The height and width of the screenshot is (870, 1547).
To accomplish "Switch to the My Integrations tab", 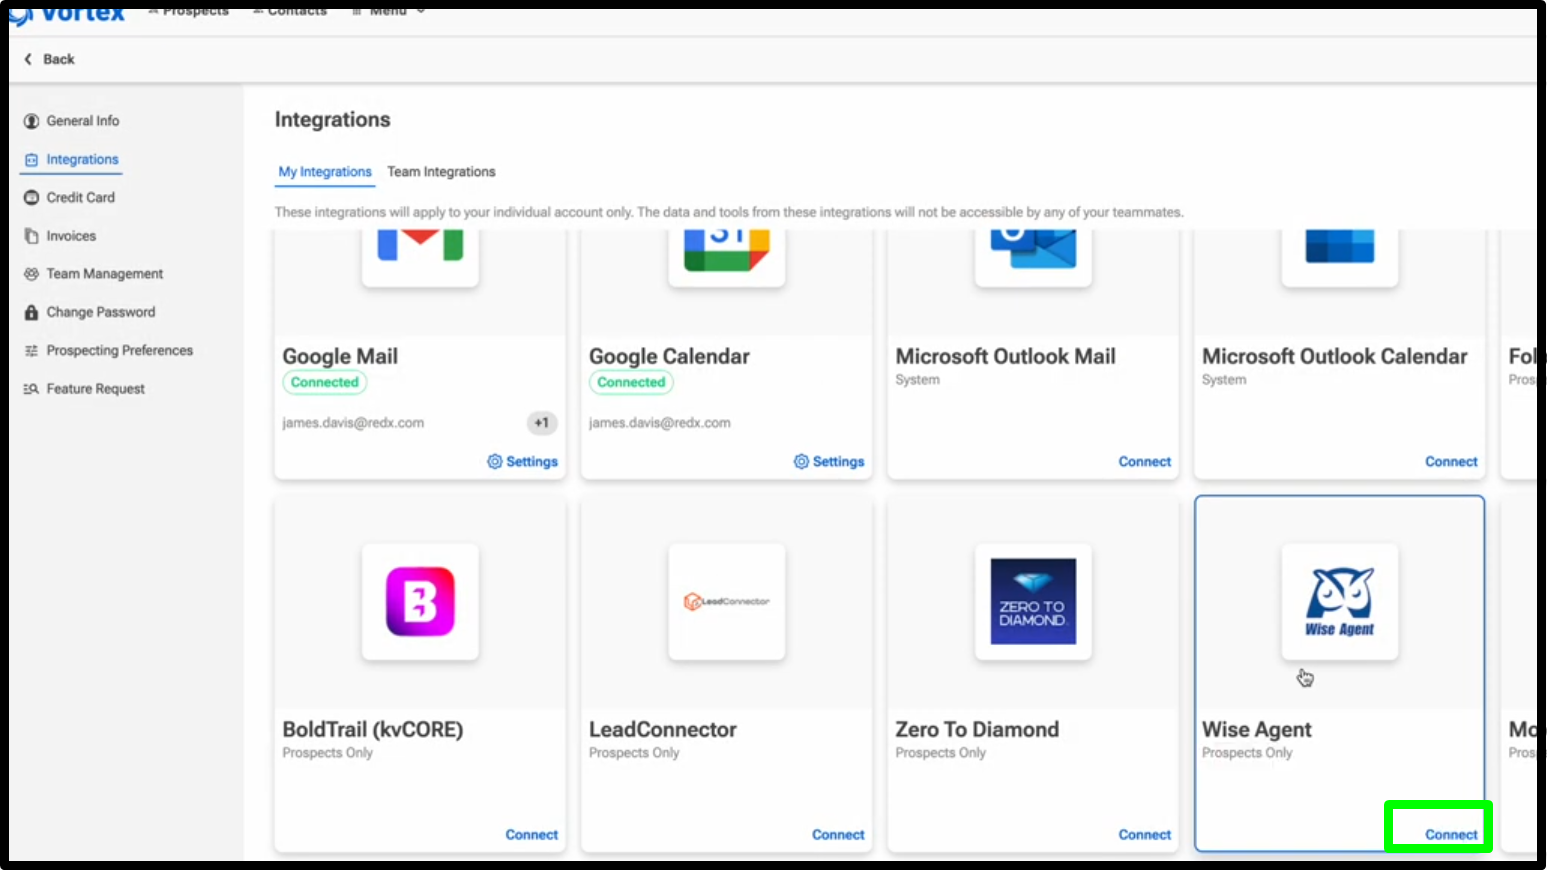I will coord(325,172).
